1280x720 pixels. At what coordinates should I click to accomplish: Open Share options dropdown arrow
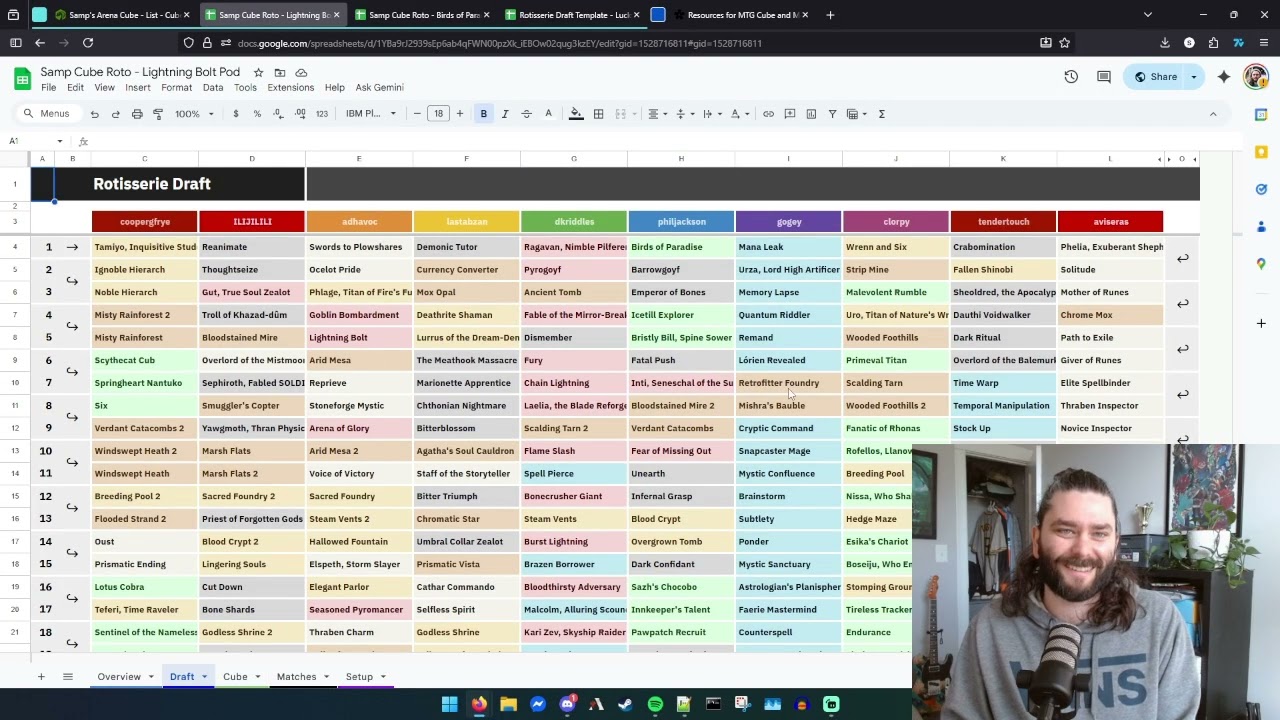(1193, 77)
